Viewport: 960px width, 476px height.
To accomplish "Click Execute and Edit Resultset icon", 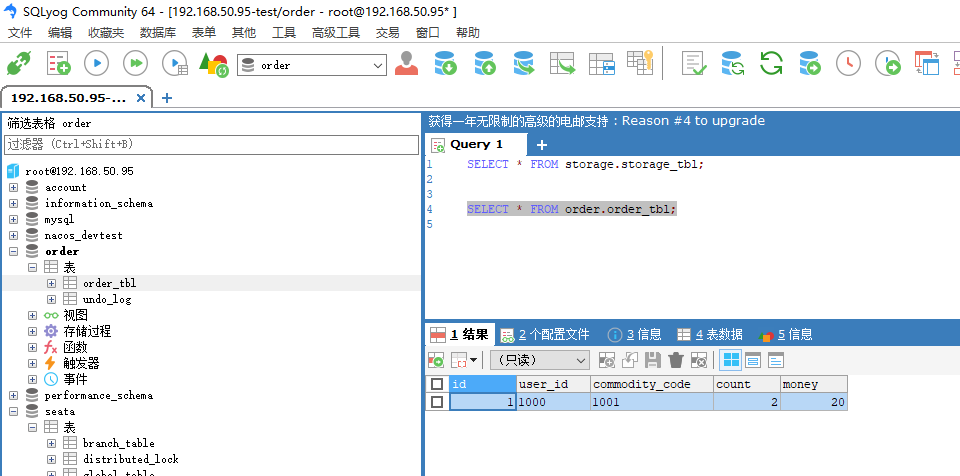I will pos(174,63).
